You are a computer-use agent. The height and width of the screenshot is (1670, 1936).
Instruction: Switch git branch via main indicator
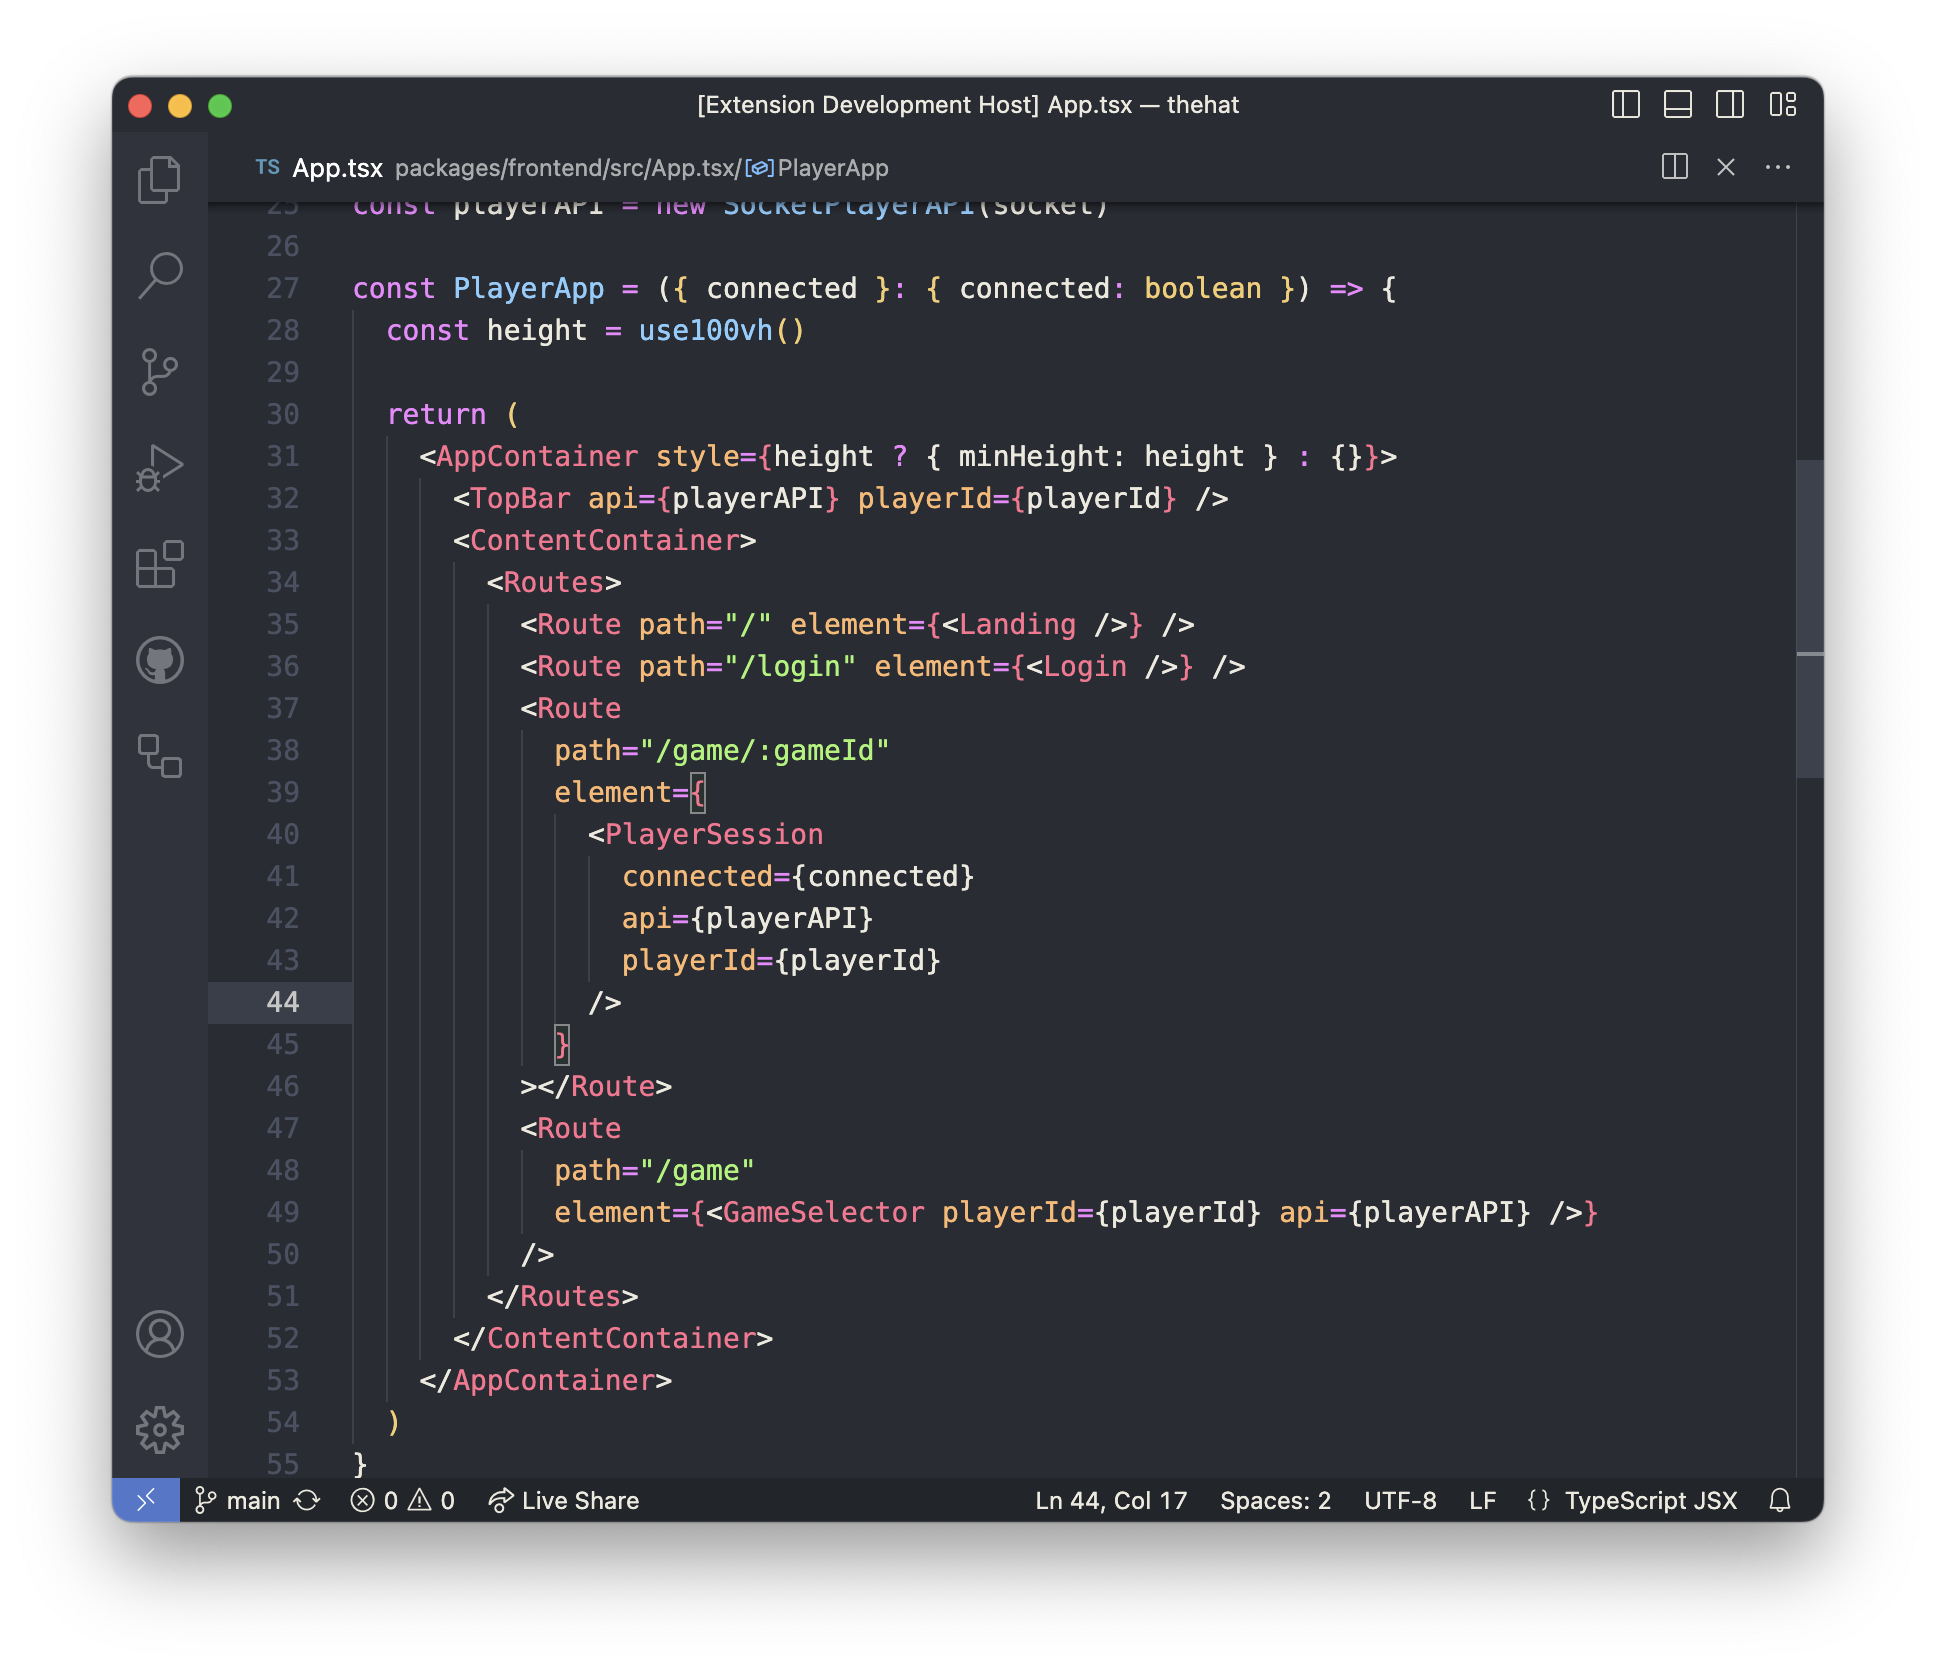(238, 1501)
